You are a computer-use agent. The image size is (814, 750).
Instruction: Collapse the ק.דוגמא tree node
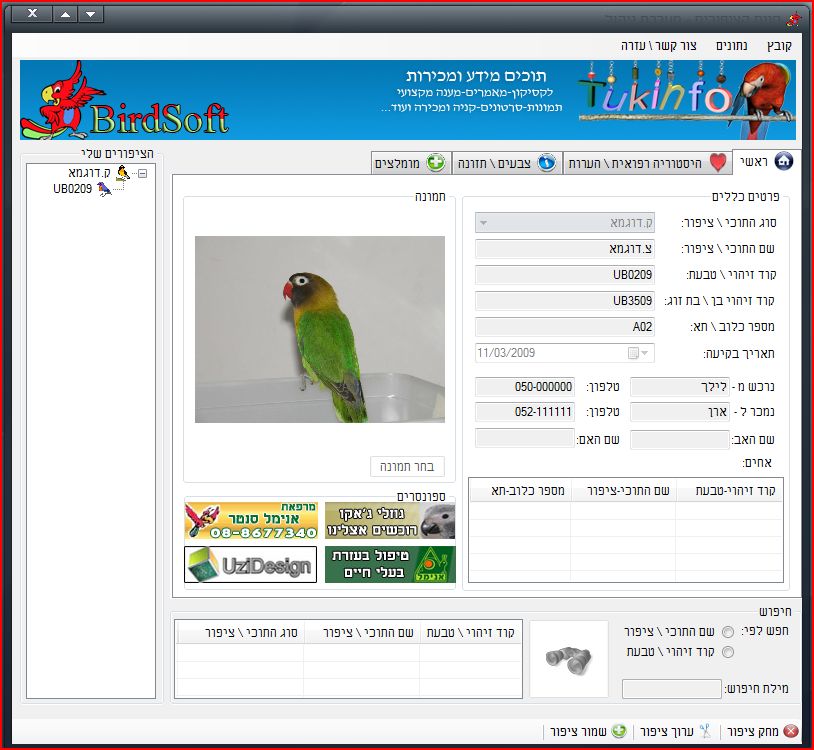(142, 173)
